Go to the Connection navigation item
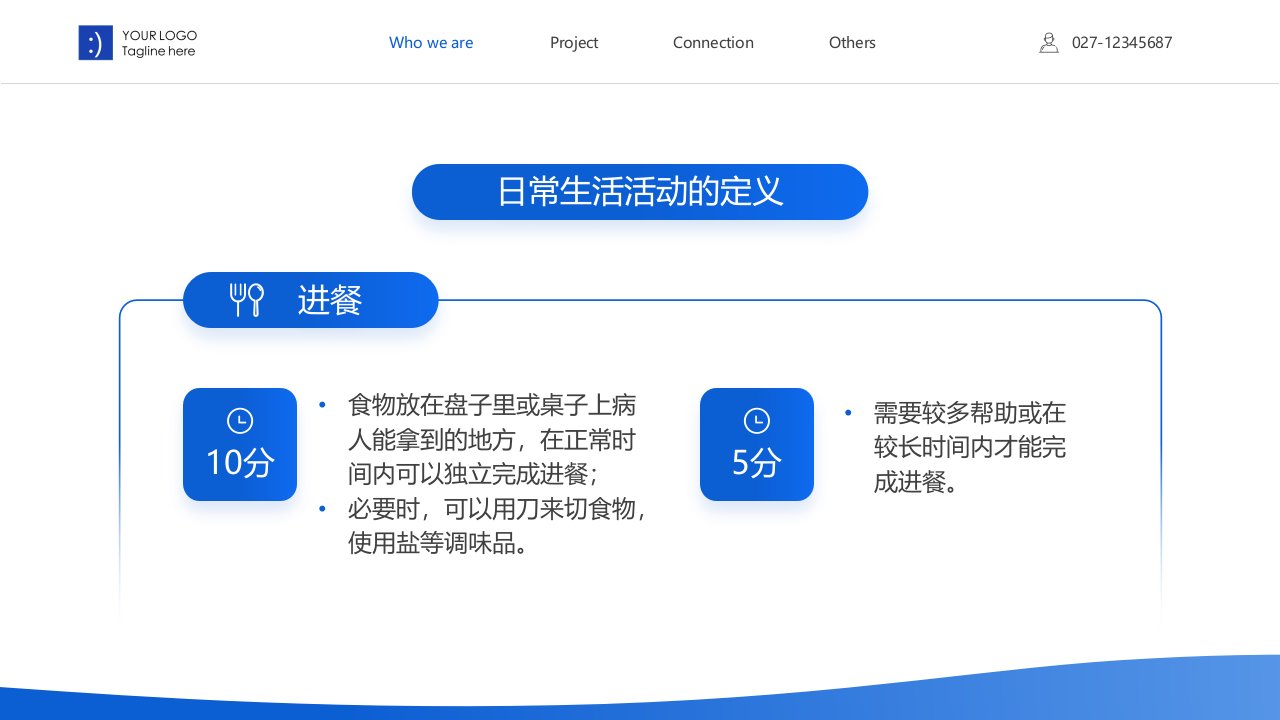 coord(713,43)
